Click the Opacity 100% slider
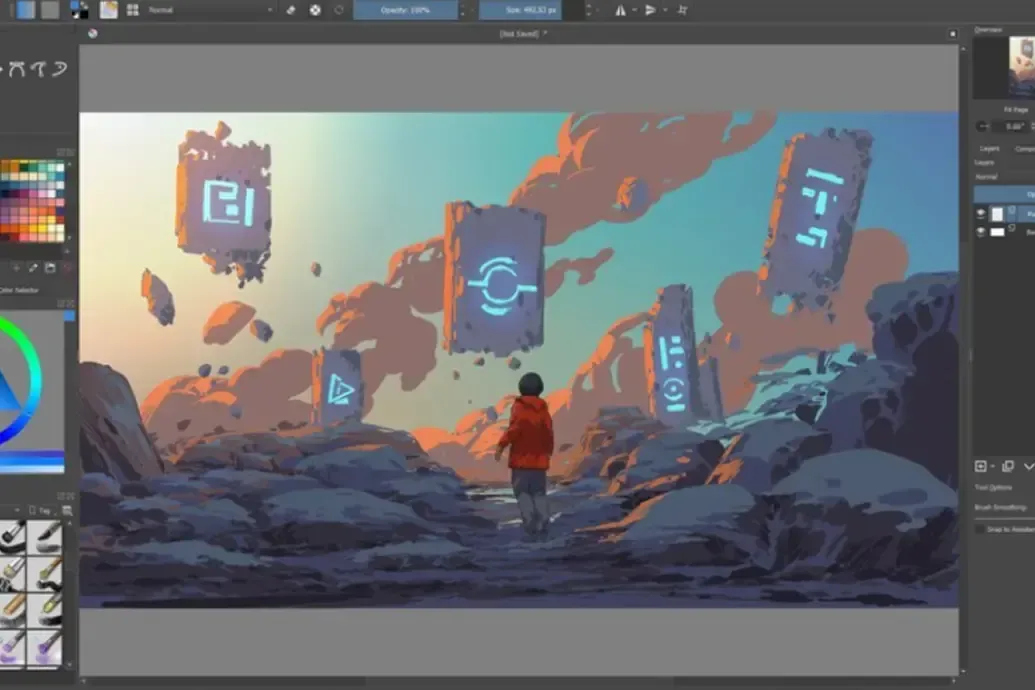 pyautogui.click(x=405, y=10)
